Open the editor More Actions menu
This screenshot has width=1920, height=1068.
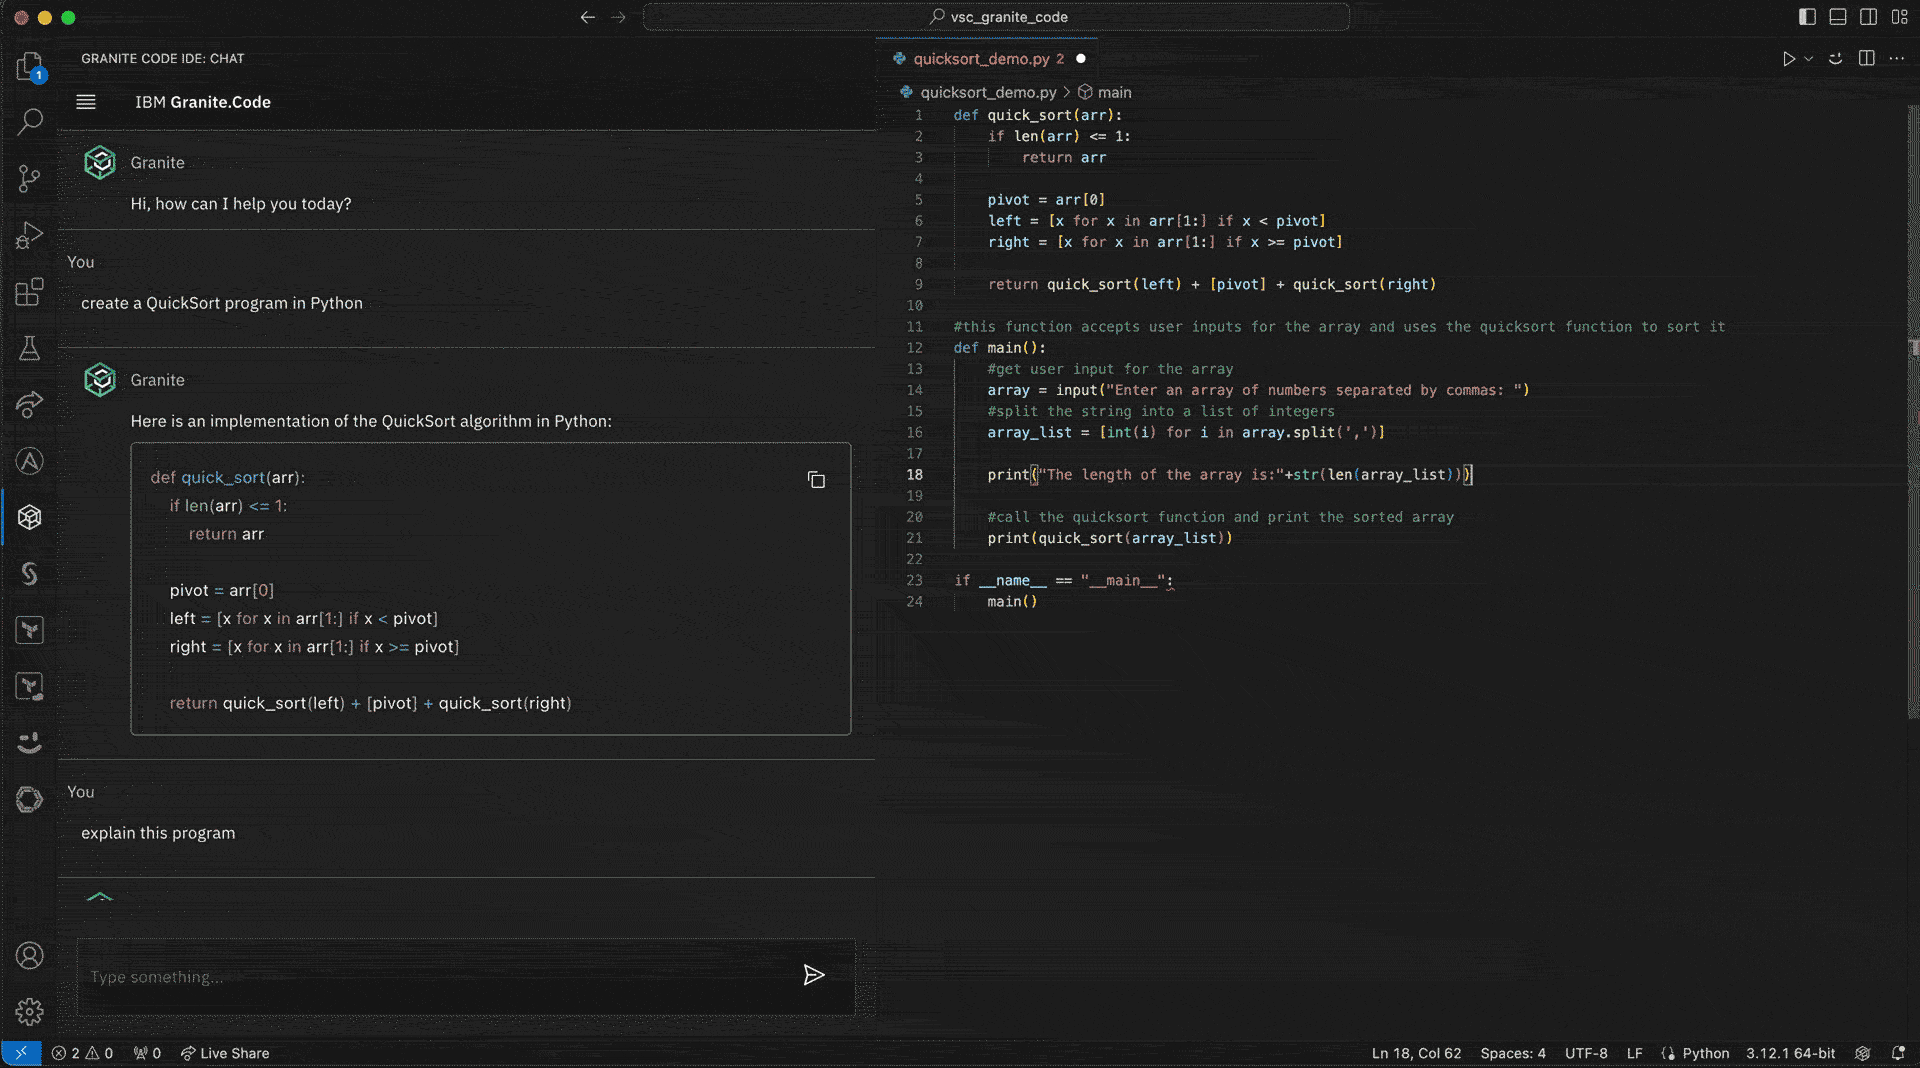[x=1897, y=59]
